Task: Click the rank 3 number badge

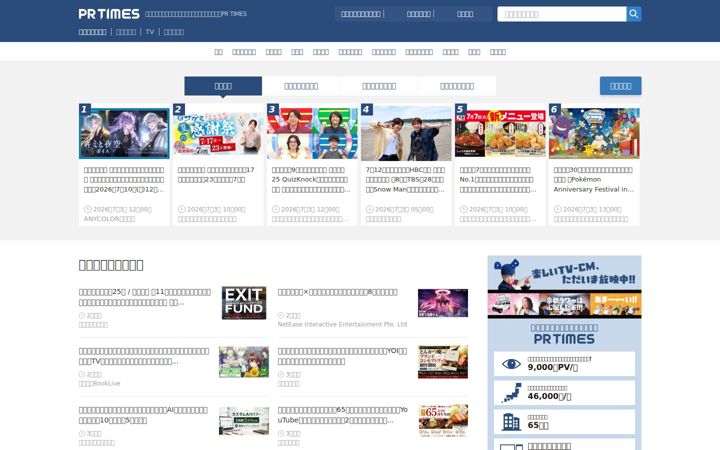Action: 272,109
